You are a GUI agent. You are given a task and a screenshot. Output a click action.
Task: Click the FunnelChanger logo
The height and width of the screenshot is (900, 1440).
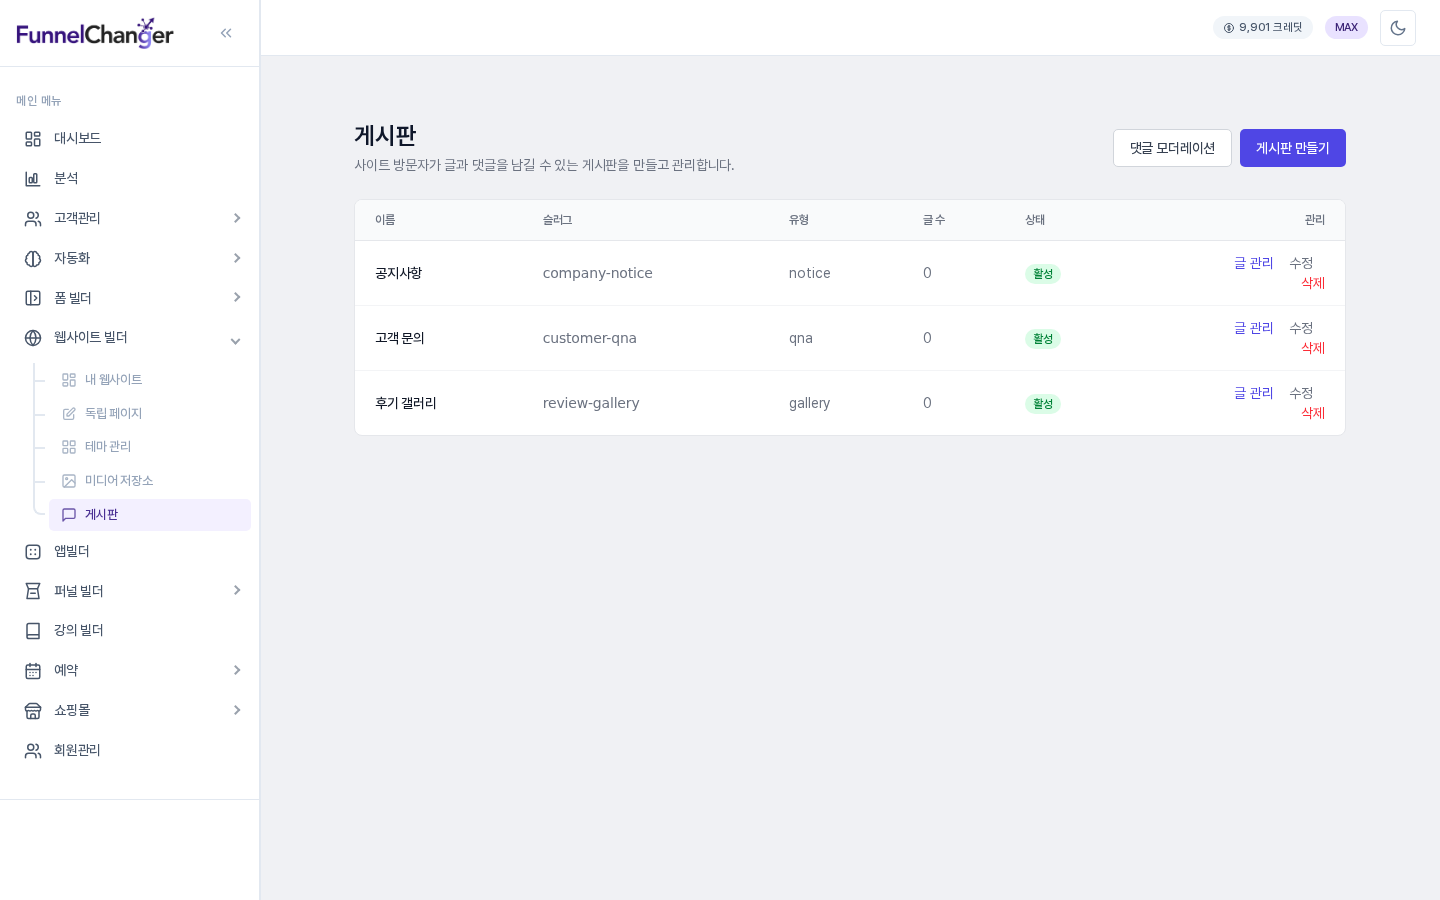pyautogui.click(x=95, y=33)
